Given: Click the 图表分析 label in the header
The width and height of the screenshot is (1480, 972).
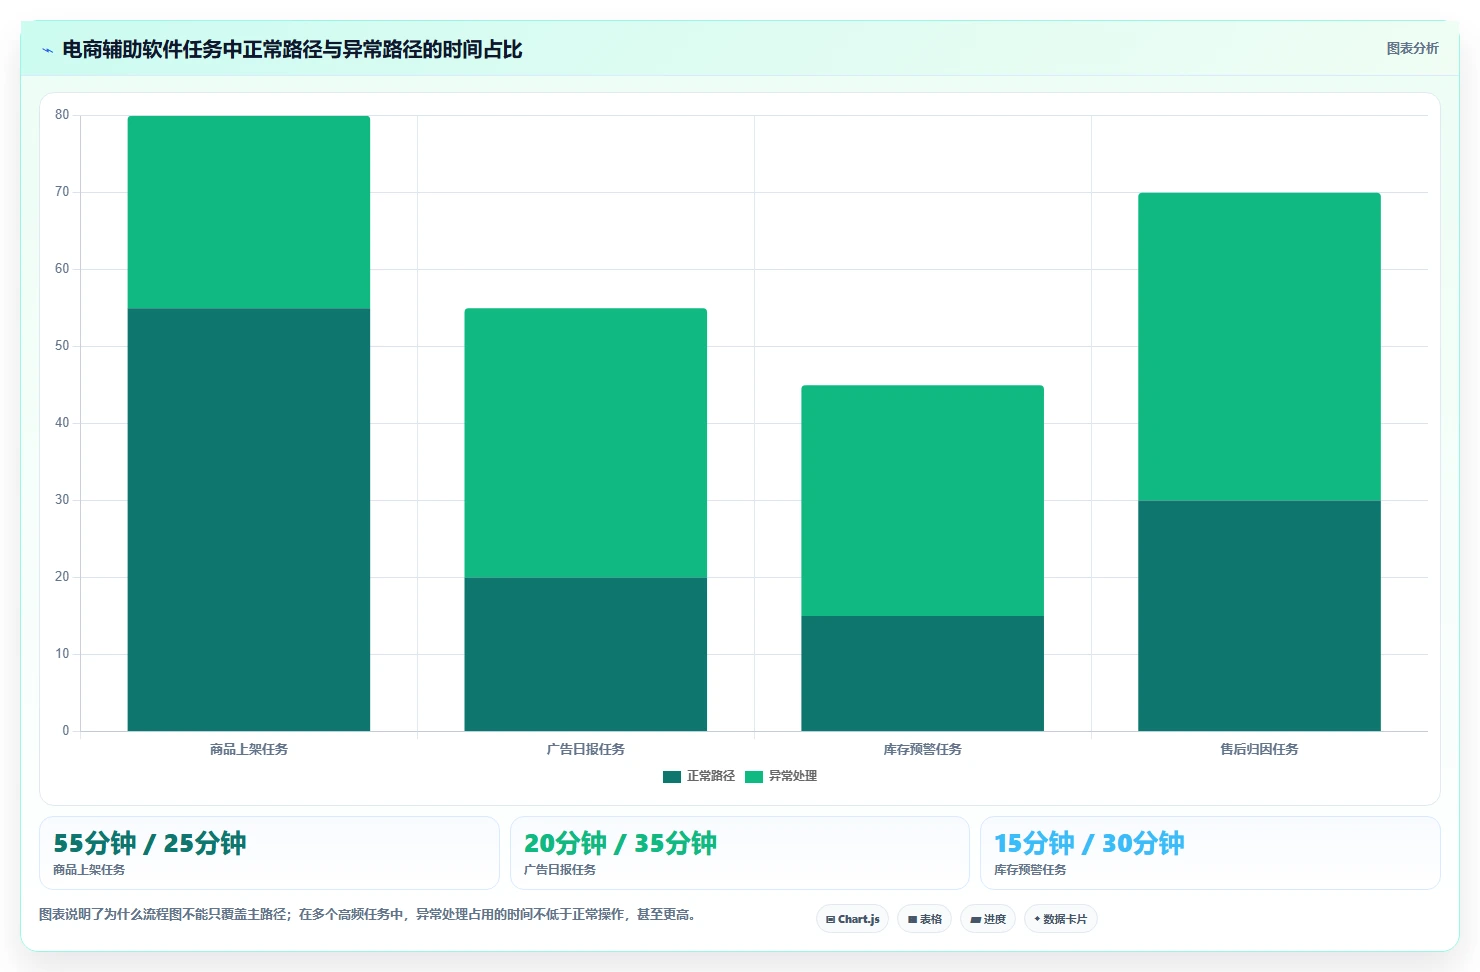Looking at the screenshot, I should point(1412,49).
